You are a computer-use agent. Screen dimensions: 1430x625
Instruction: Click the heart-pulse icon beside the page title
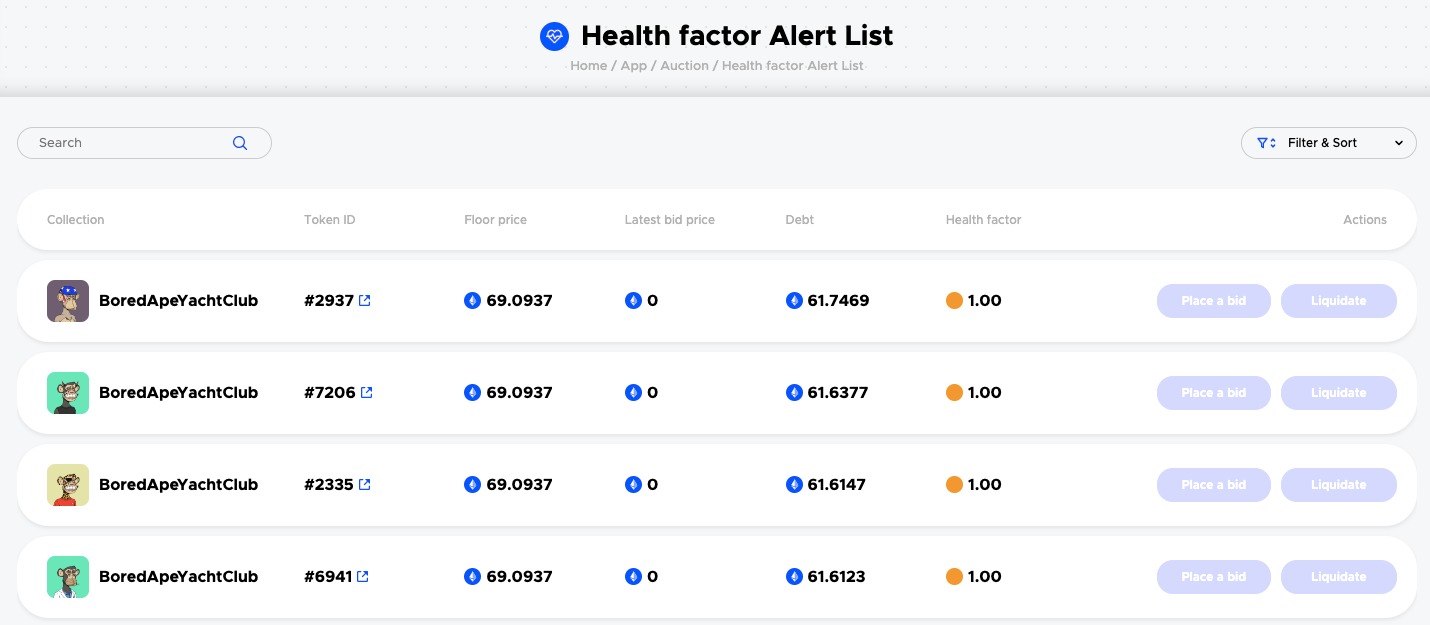(554, 37)
